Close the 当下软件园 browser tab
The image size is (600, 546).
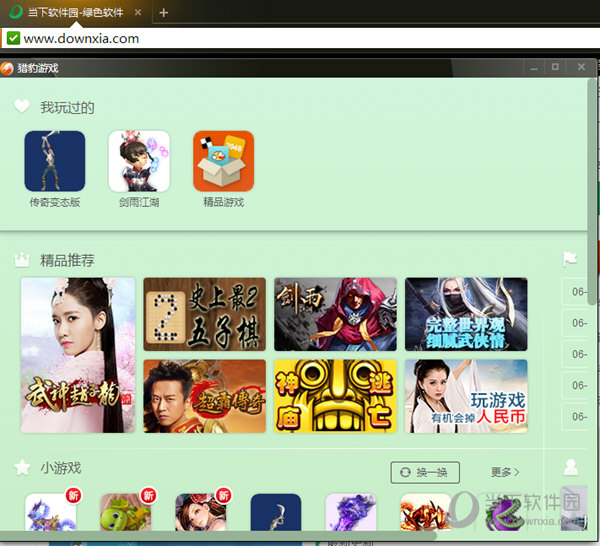(x=138, y=13)
